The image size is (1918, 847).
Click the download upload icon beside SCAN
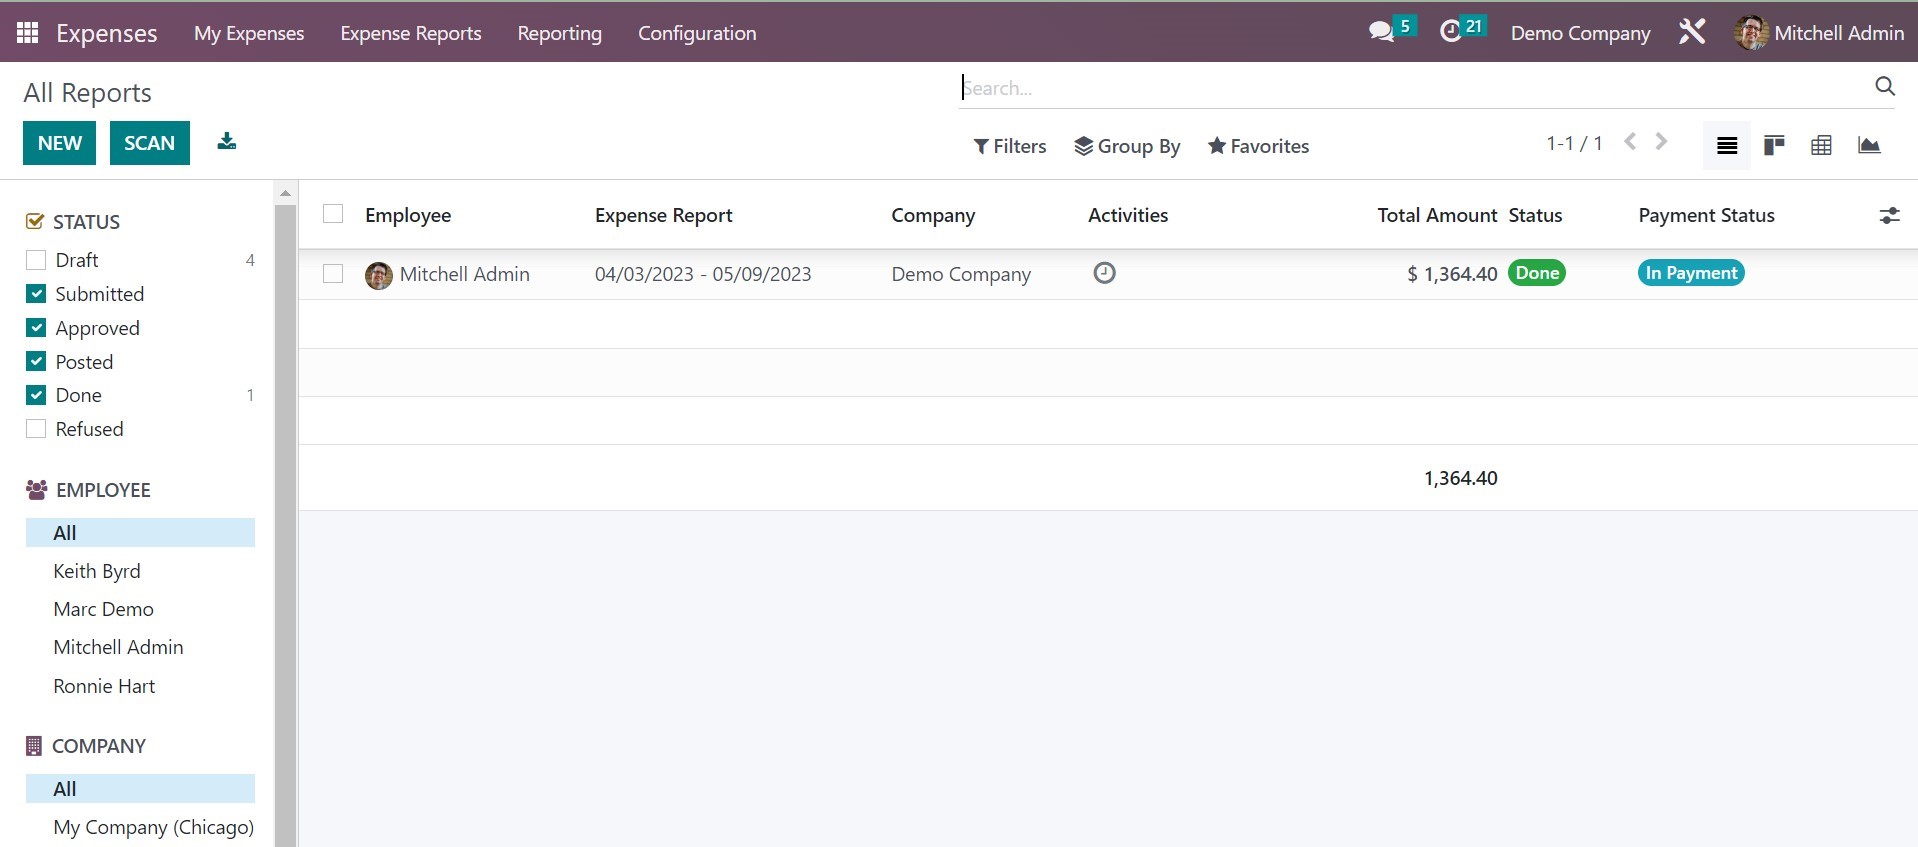click(x=227, y=142)
